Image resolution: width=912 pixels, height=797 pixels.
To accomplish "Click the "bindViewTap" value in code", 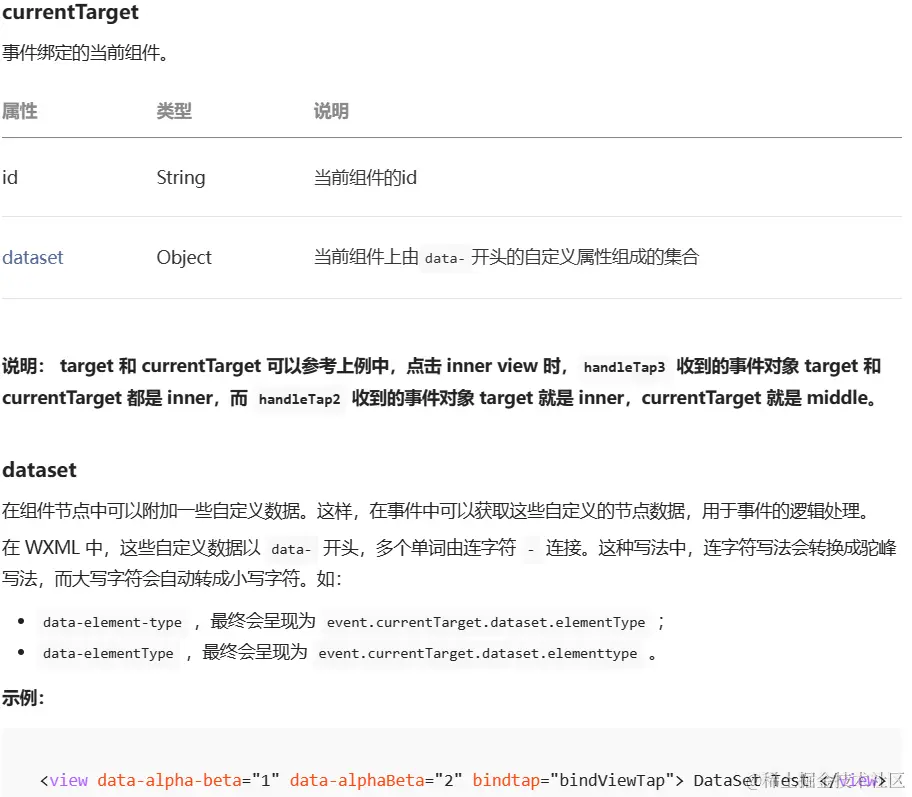I will (x=611, y=780).
